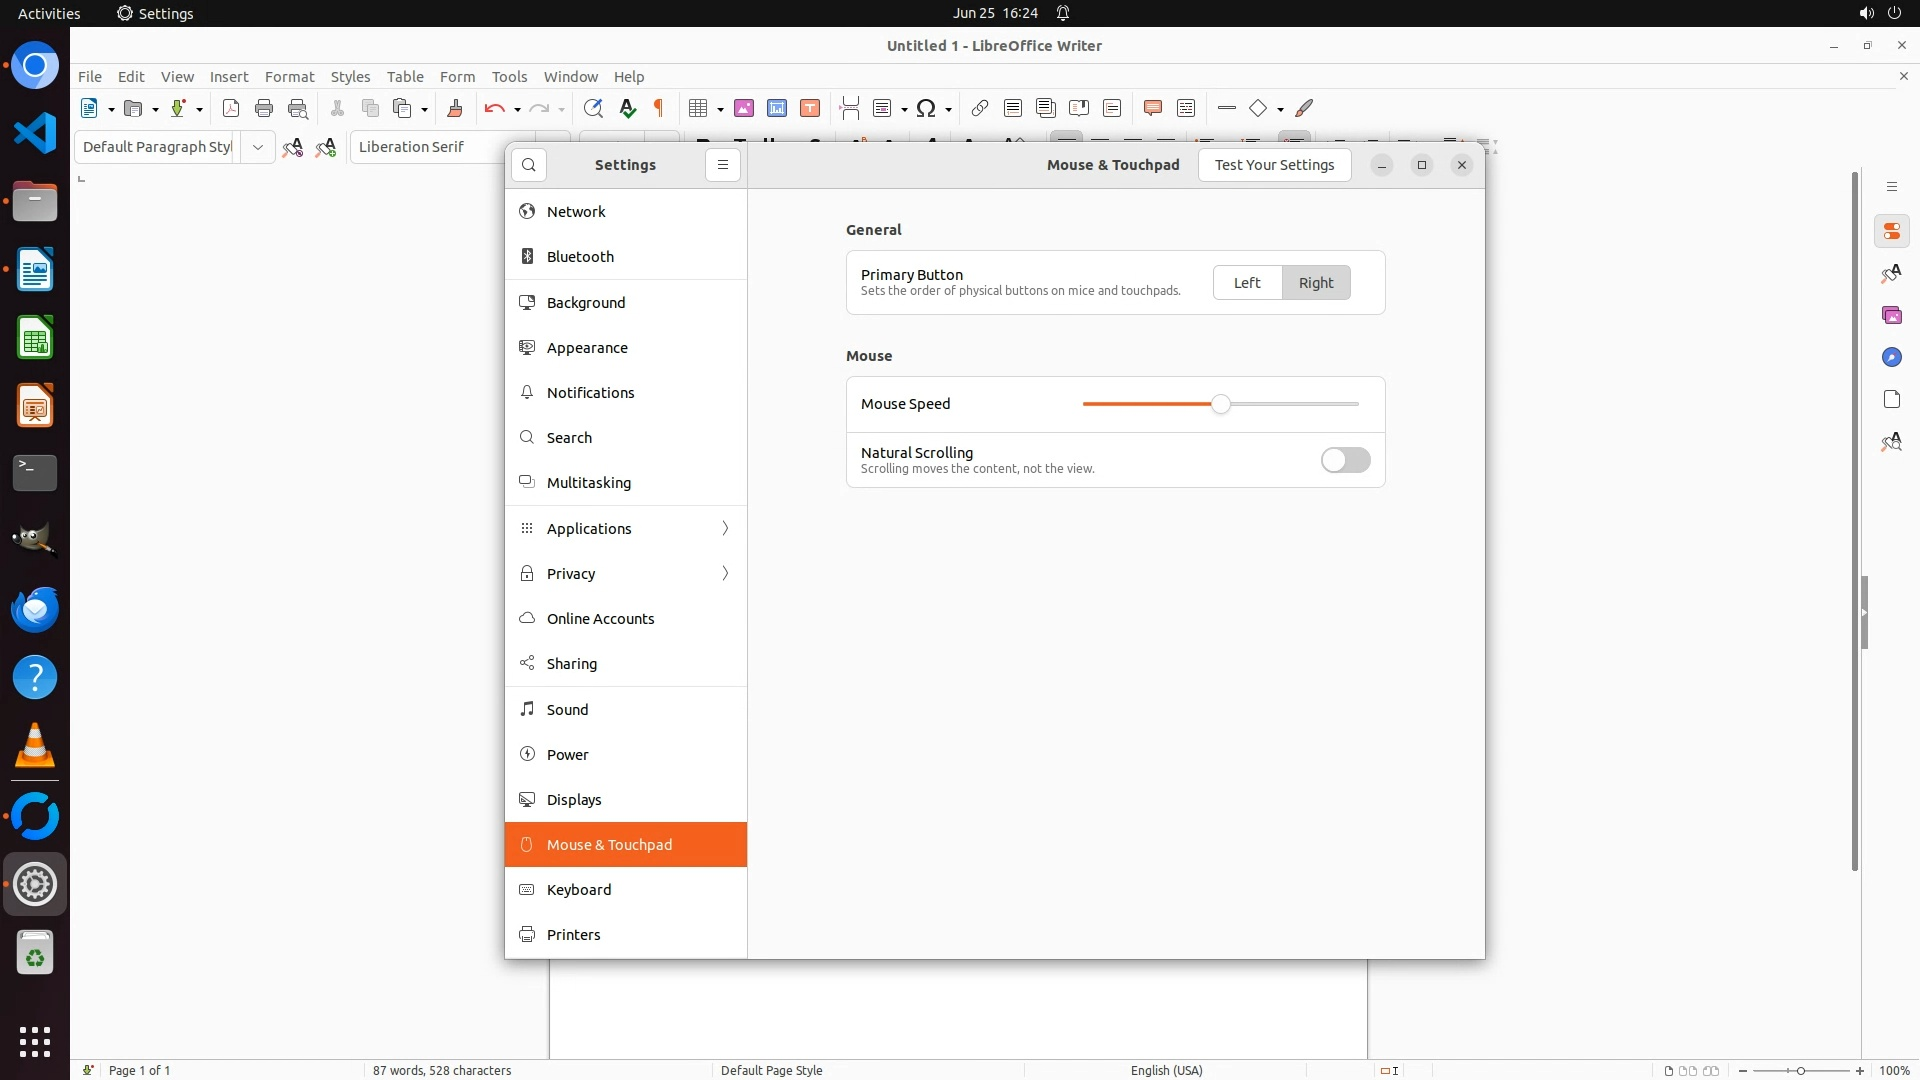The height and width of the screenshot is (1080, 1920).
Task: Click the Mouse Speed slider track
Action: [x=1290, y=404]
